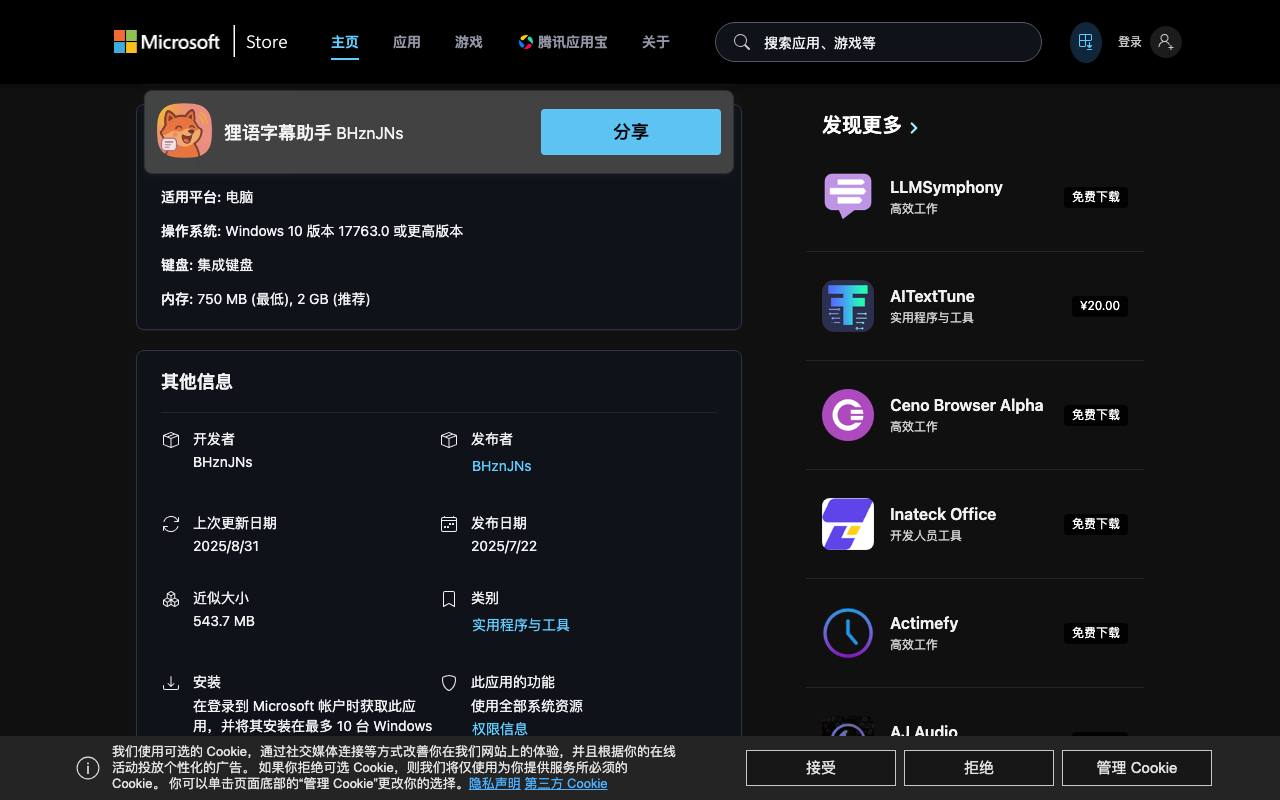This screenshot has height=800, width=1280.
Task: Open the AITextTune app icon
Action: point(848,305)
